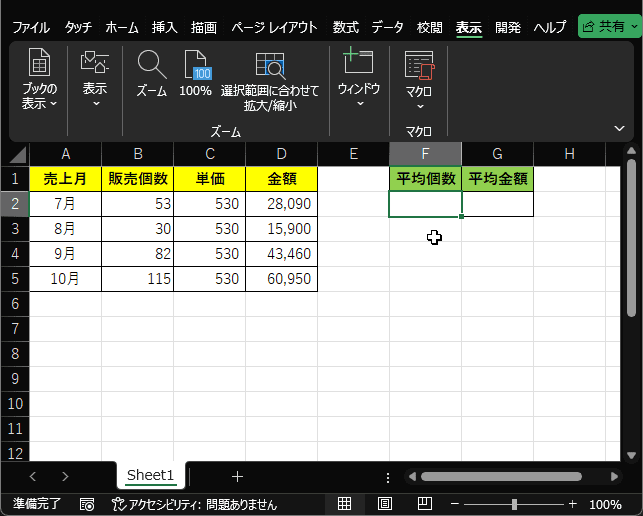The height and width of the screenshot is (516, 643).
Task: Select the Sheet1 sheet tab
Action: (x=150, y=475)
